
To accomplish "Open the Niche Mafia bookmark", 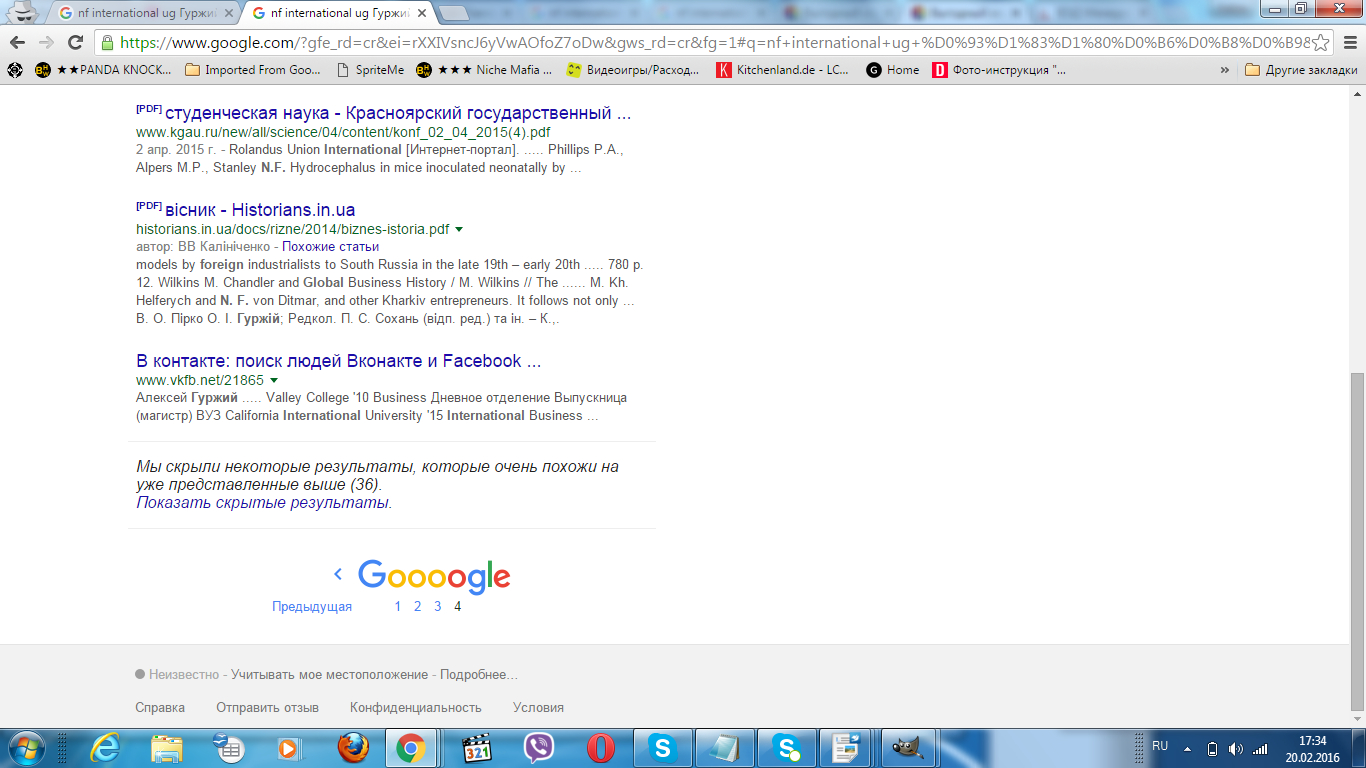I will point(484,70).
